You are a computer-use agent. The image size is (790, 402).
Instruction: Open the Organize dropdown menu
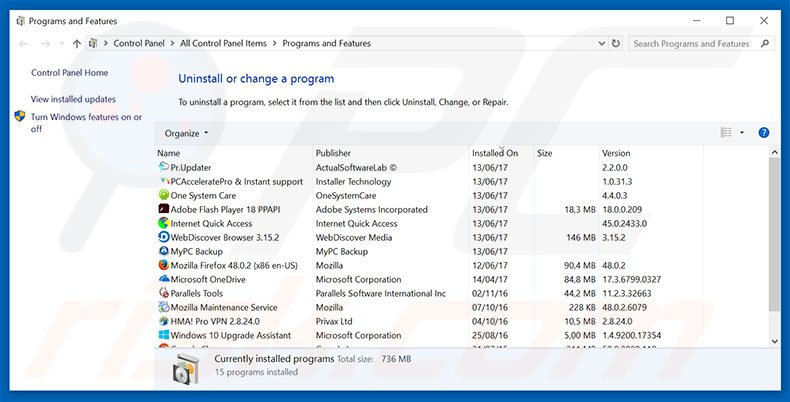tap(186, 133)
